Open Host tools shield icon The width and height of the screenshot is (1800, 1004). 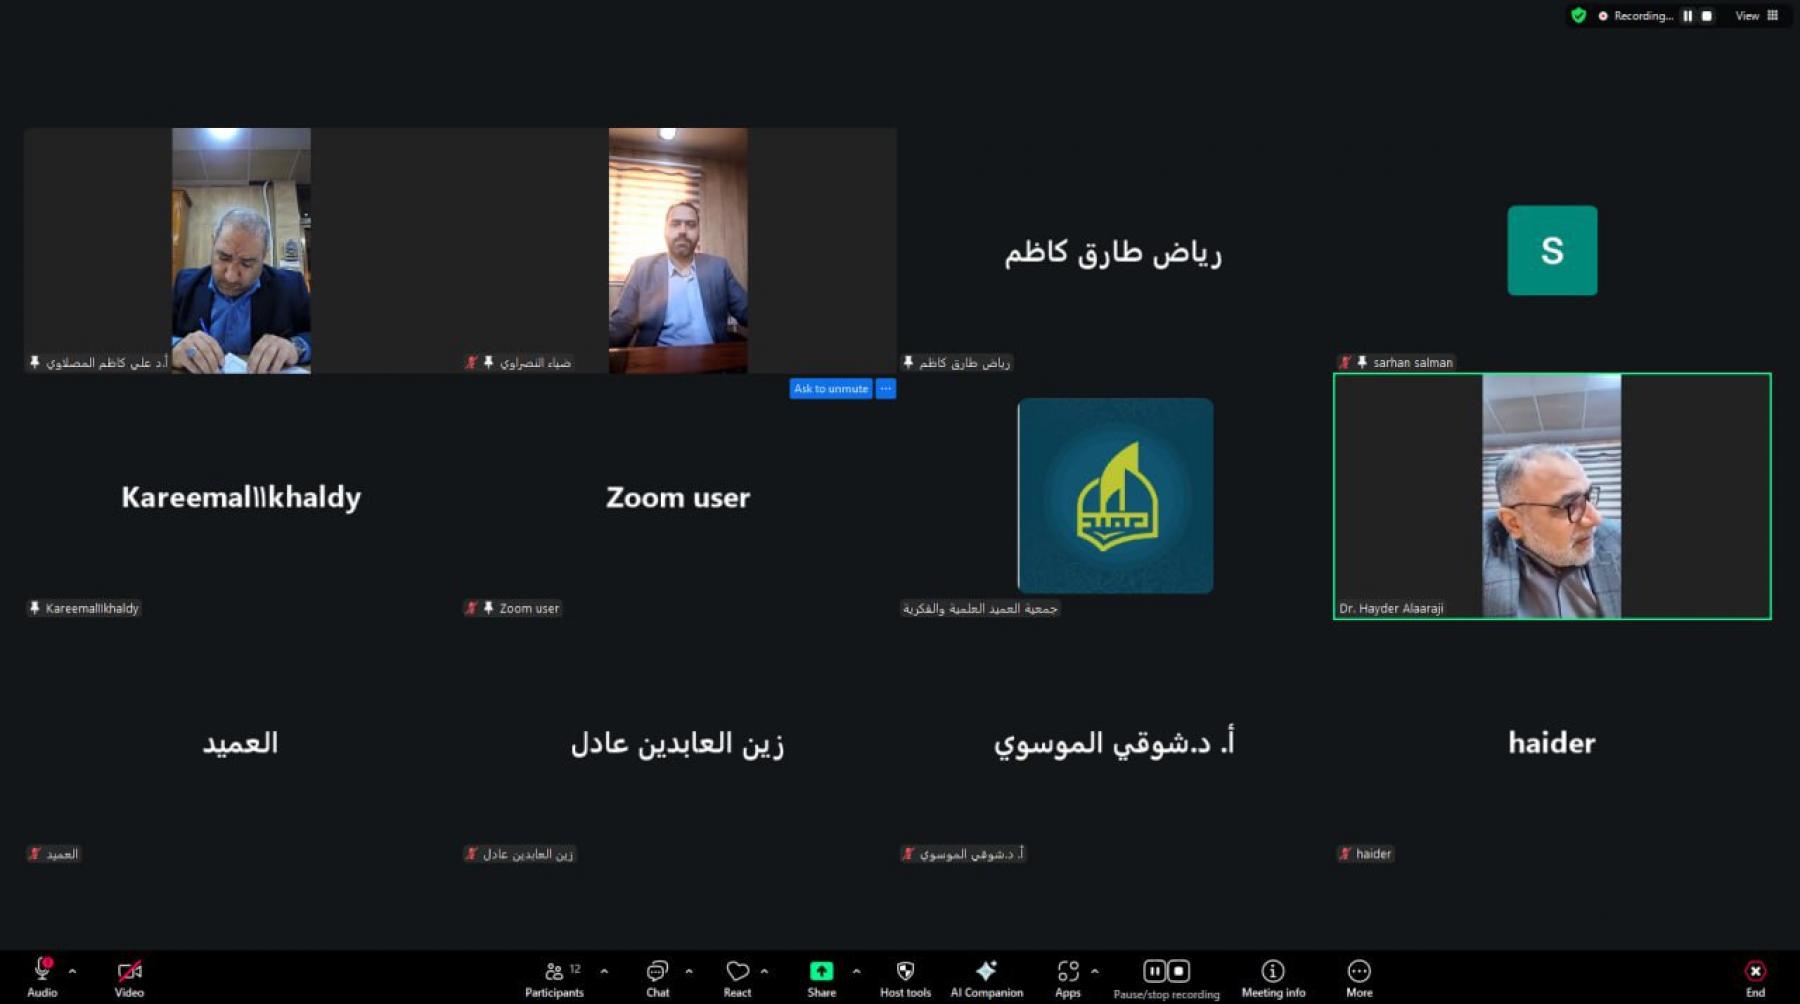pyautogui.click(x=905, y=972)
